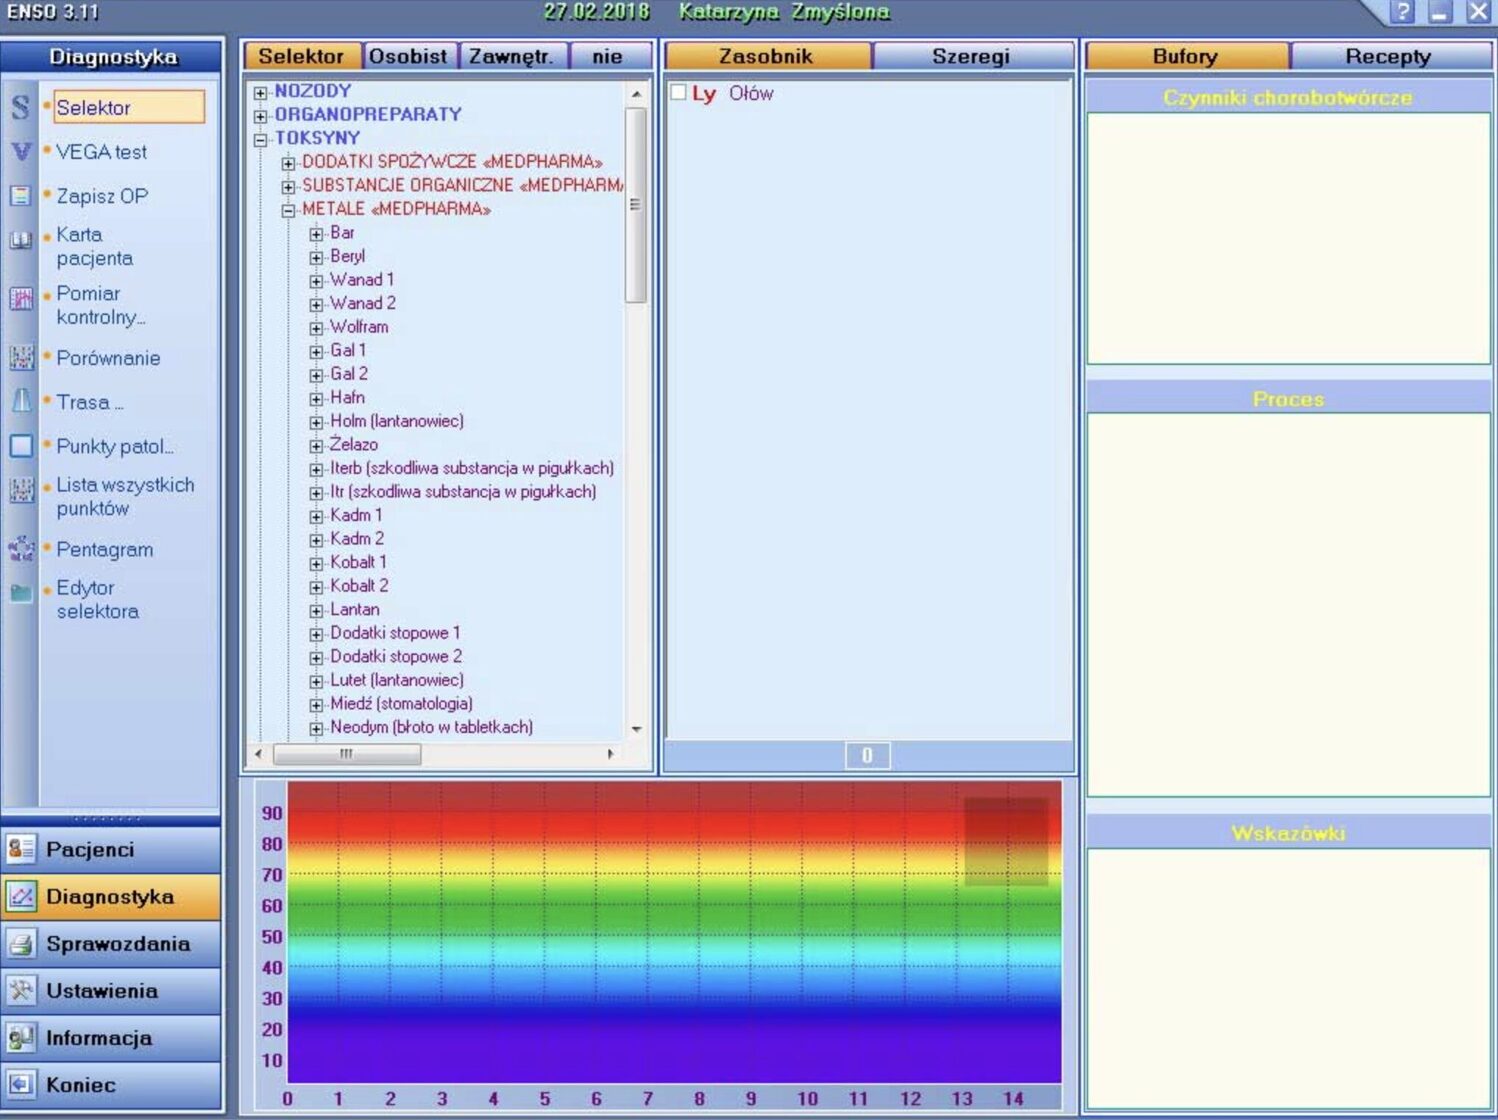Screen dimensions: 1498x1120
Task: Select Holm (lantanowiec) in the tree
Action: 397,421
